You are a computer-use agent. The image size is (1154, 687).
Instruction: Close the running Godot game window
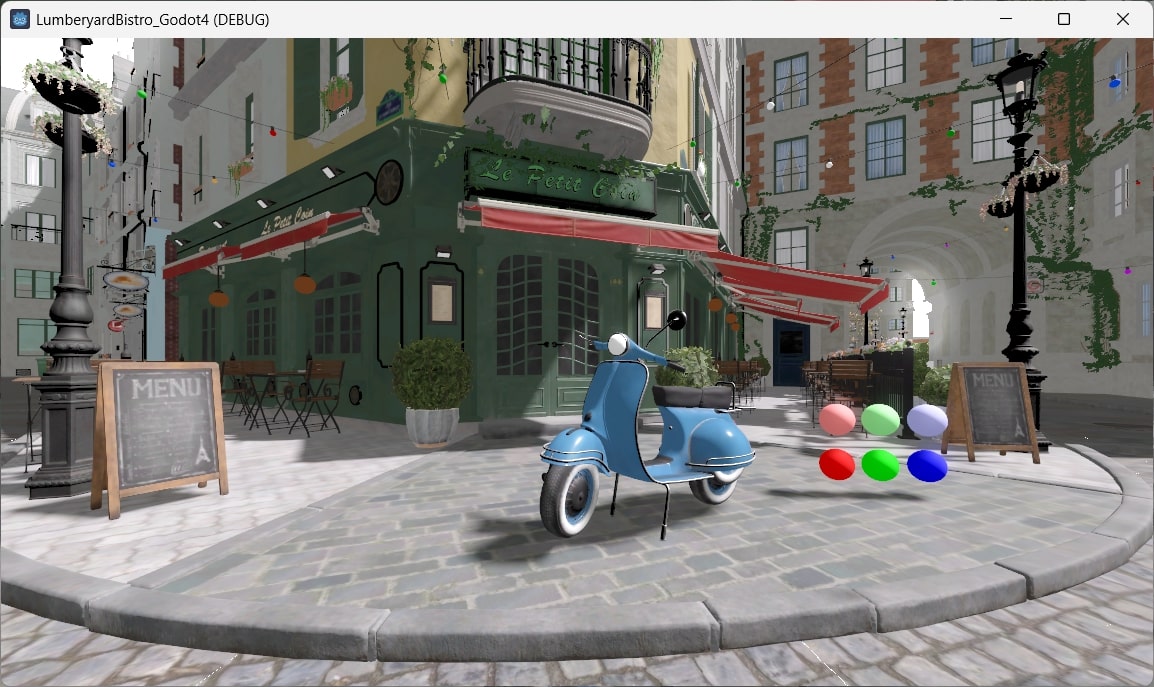1124,18
